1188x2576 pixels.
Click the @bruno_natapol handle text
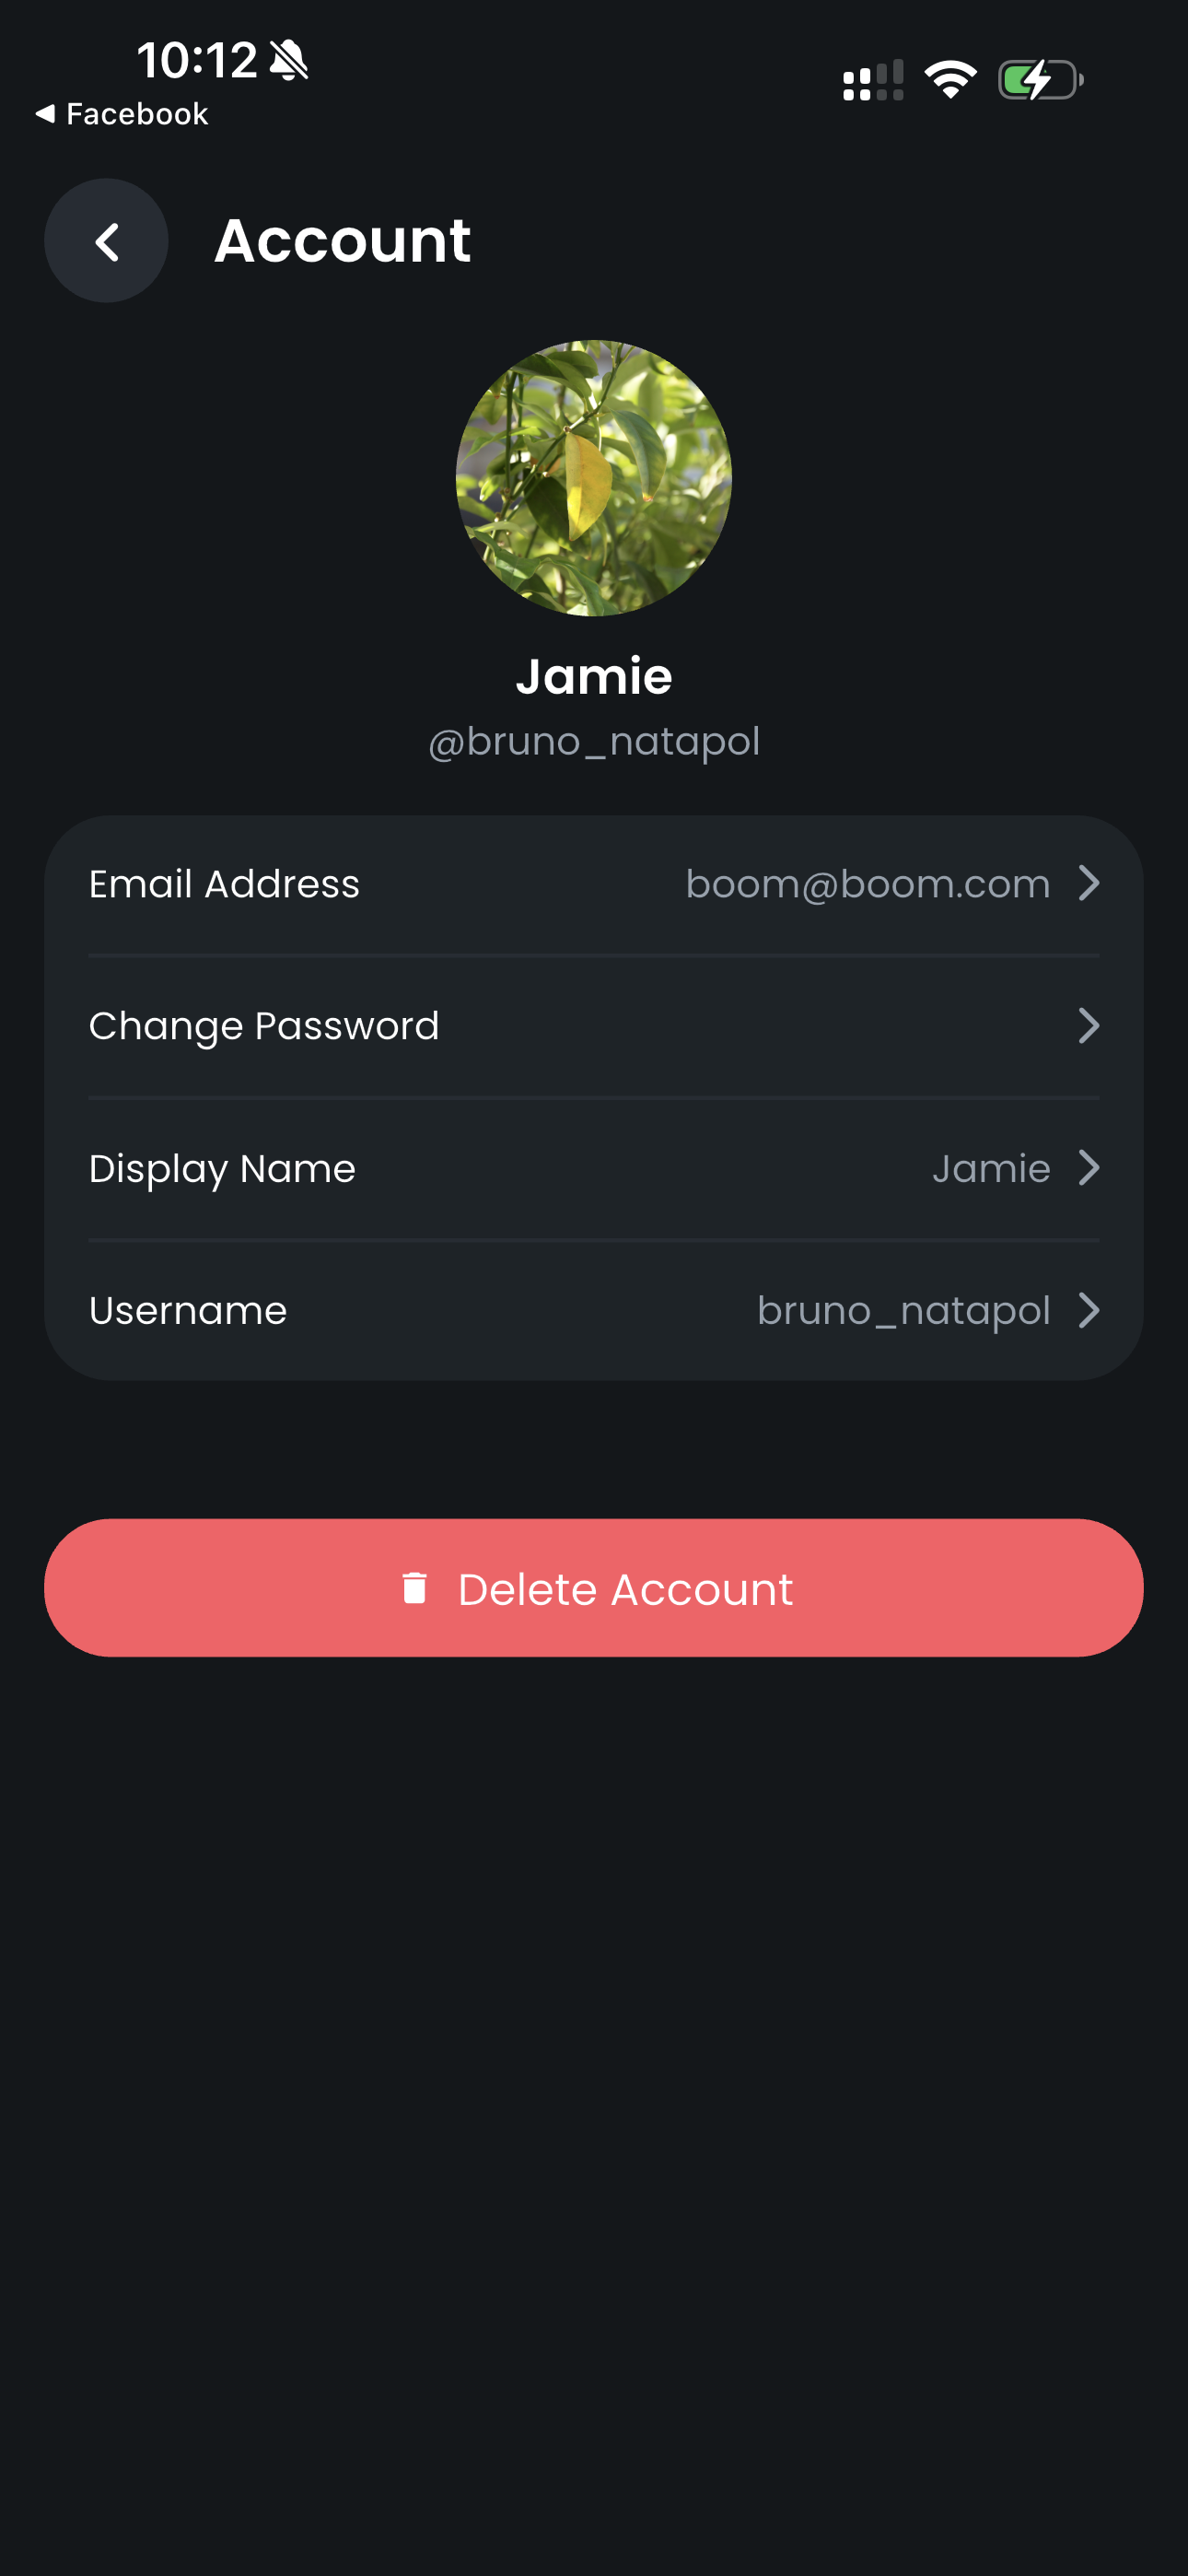pyautogui.click(x=594, y=740)
